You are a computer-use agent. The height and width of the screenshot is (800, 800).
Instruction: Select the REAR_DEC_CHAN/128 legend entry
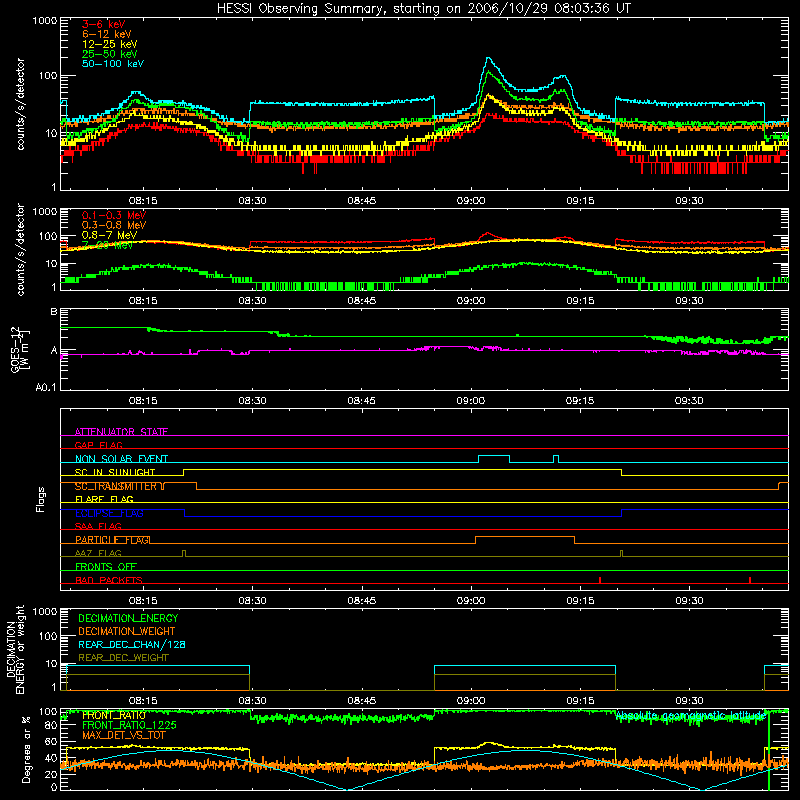coord(132,644)
